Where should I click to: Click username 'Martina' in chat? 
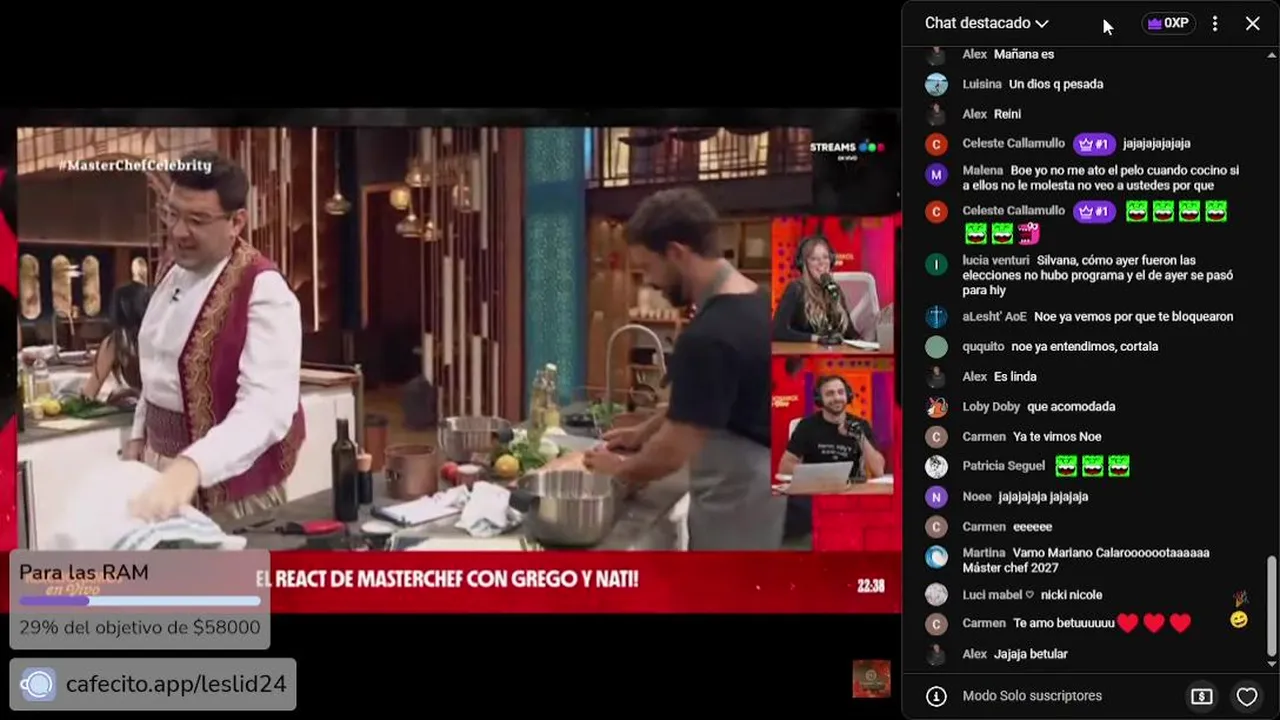[x=984, y=552]
